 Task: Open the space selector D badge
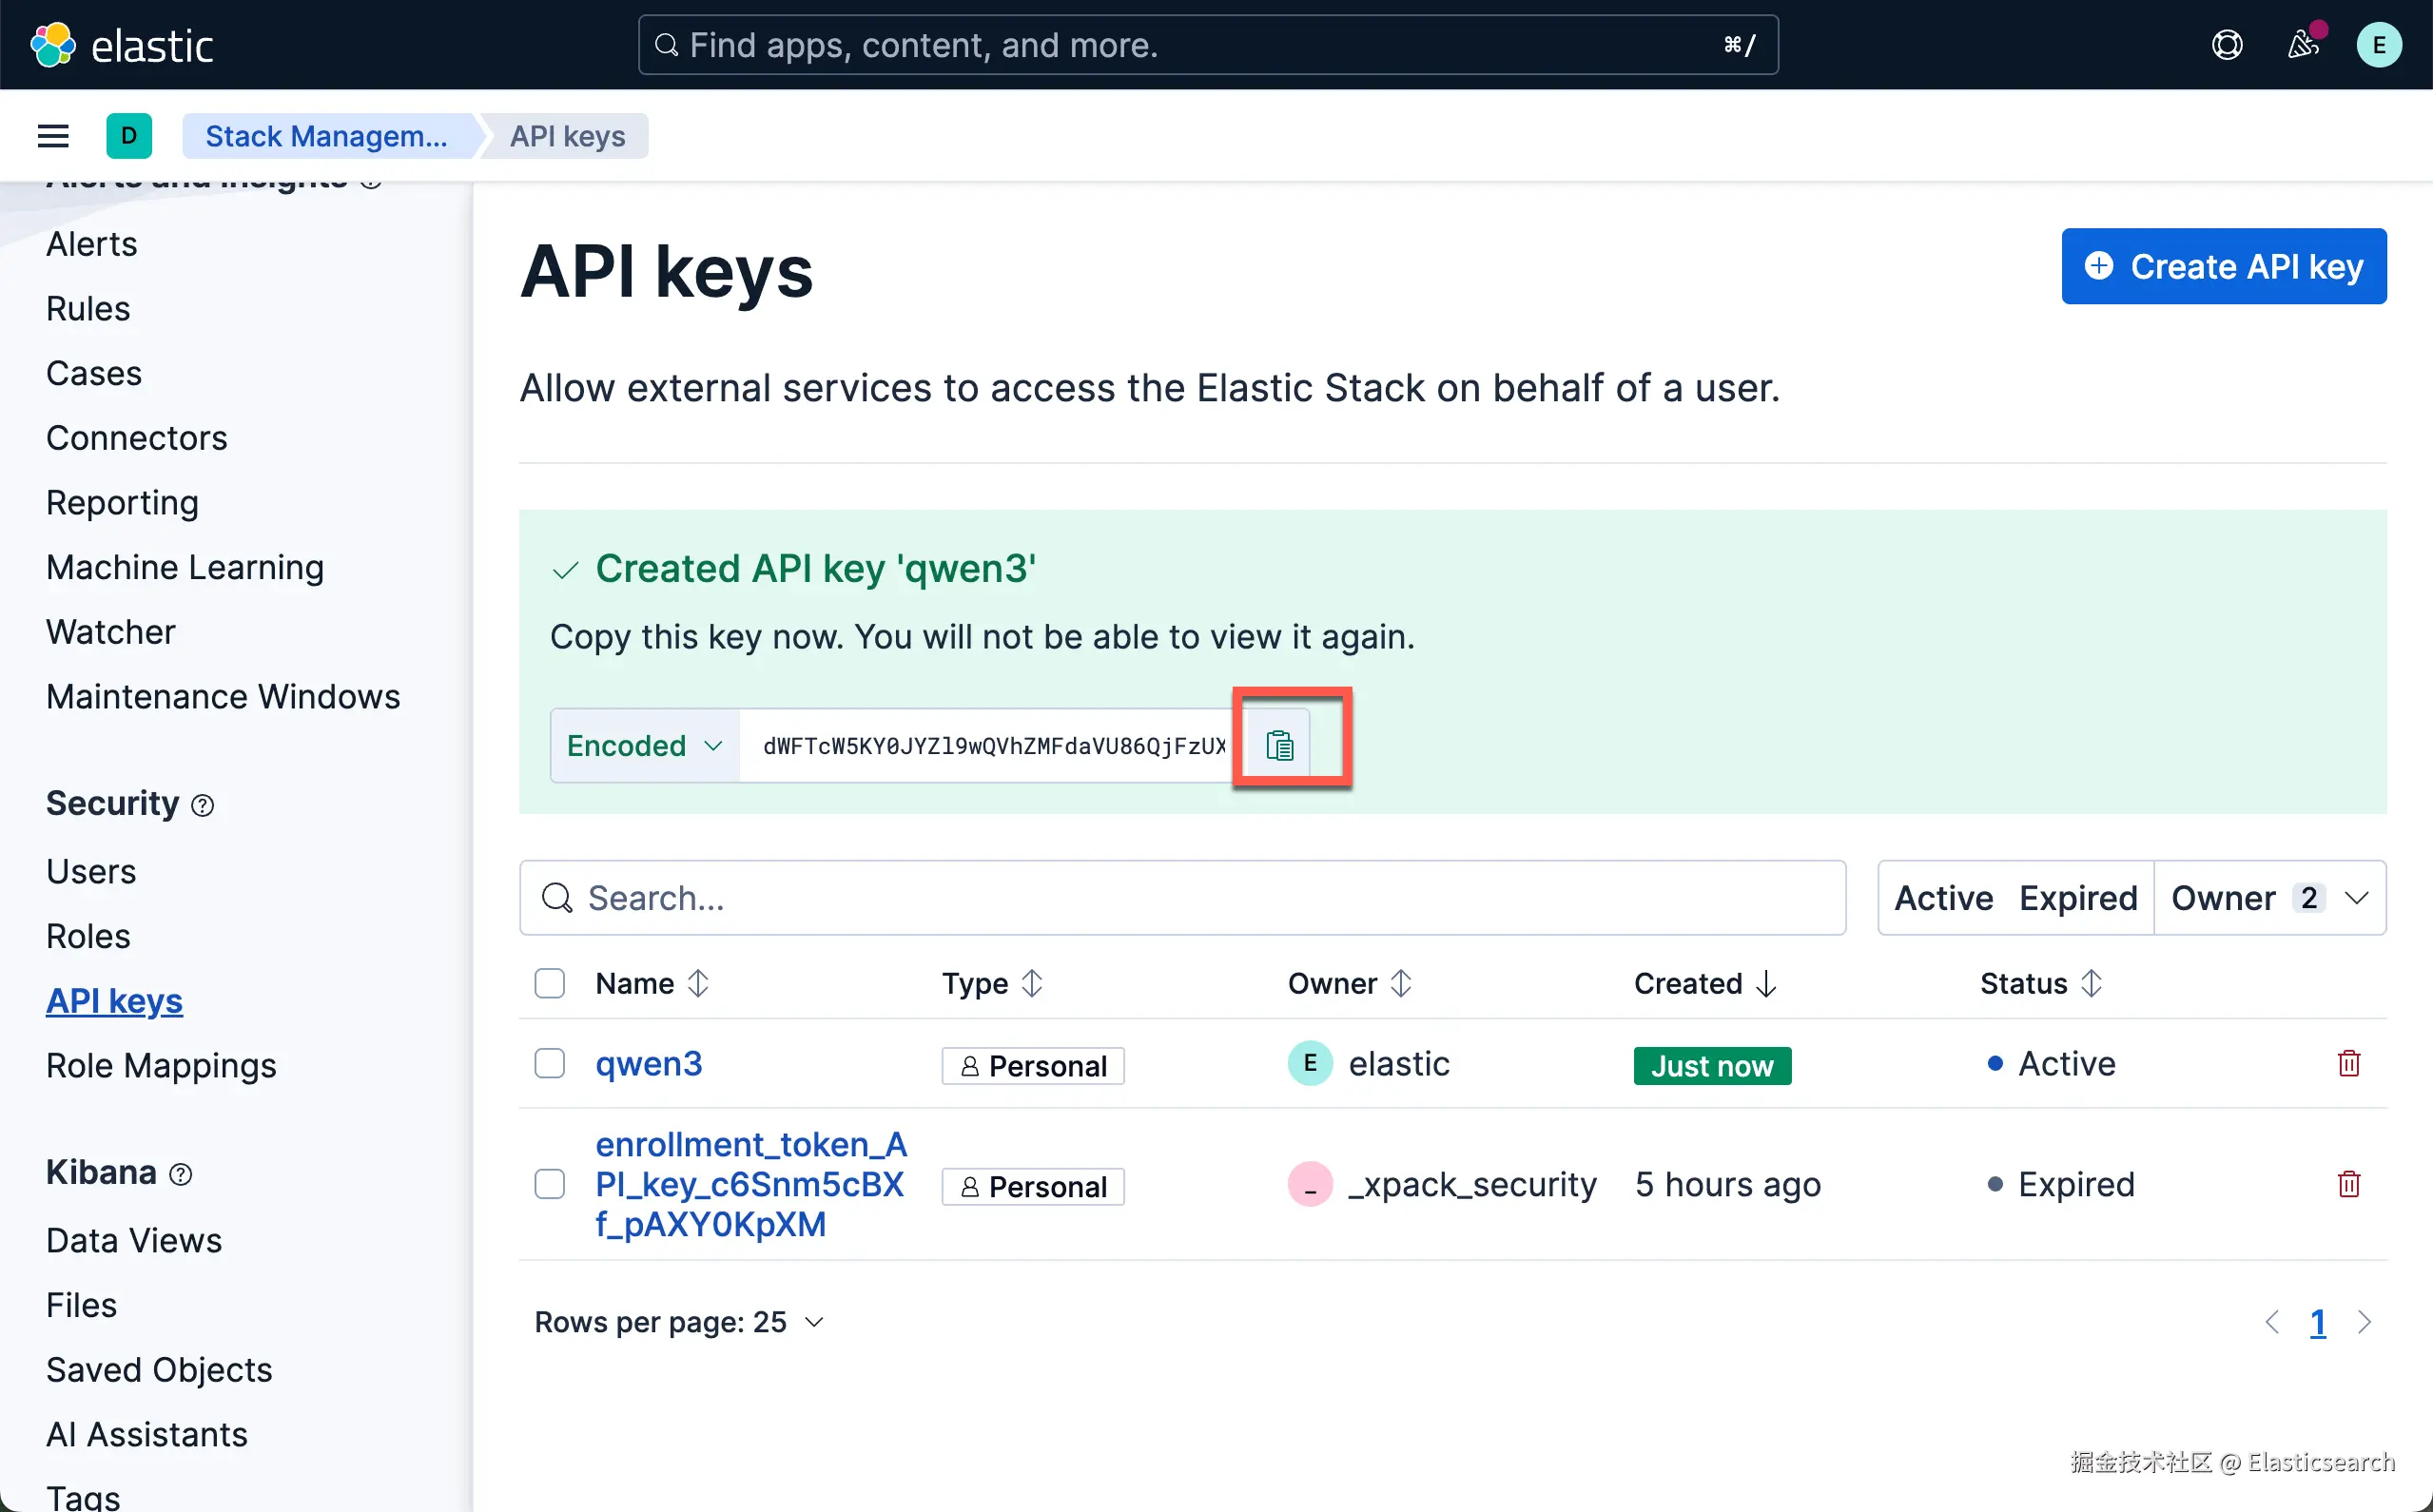tap(129, 136)
